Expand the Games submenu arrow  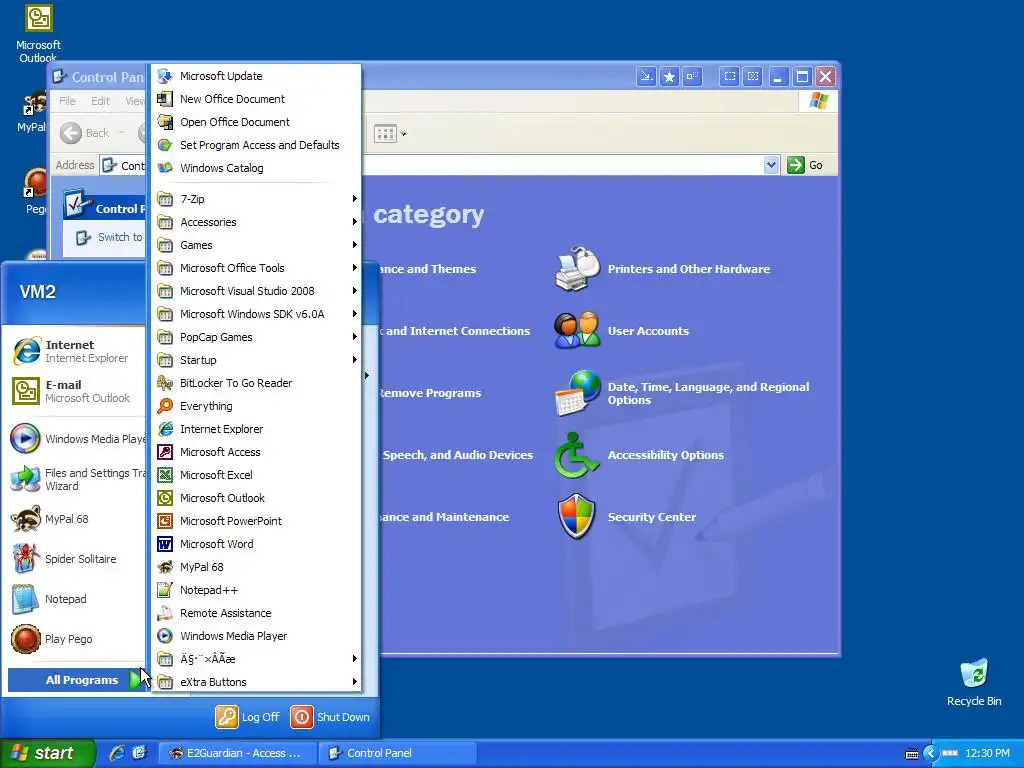(354, 245)
